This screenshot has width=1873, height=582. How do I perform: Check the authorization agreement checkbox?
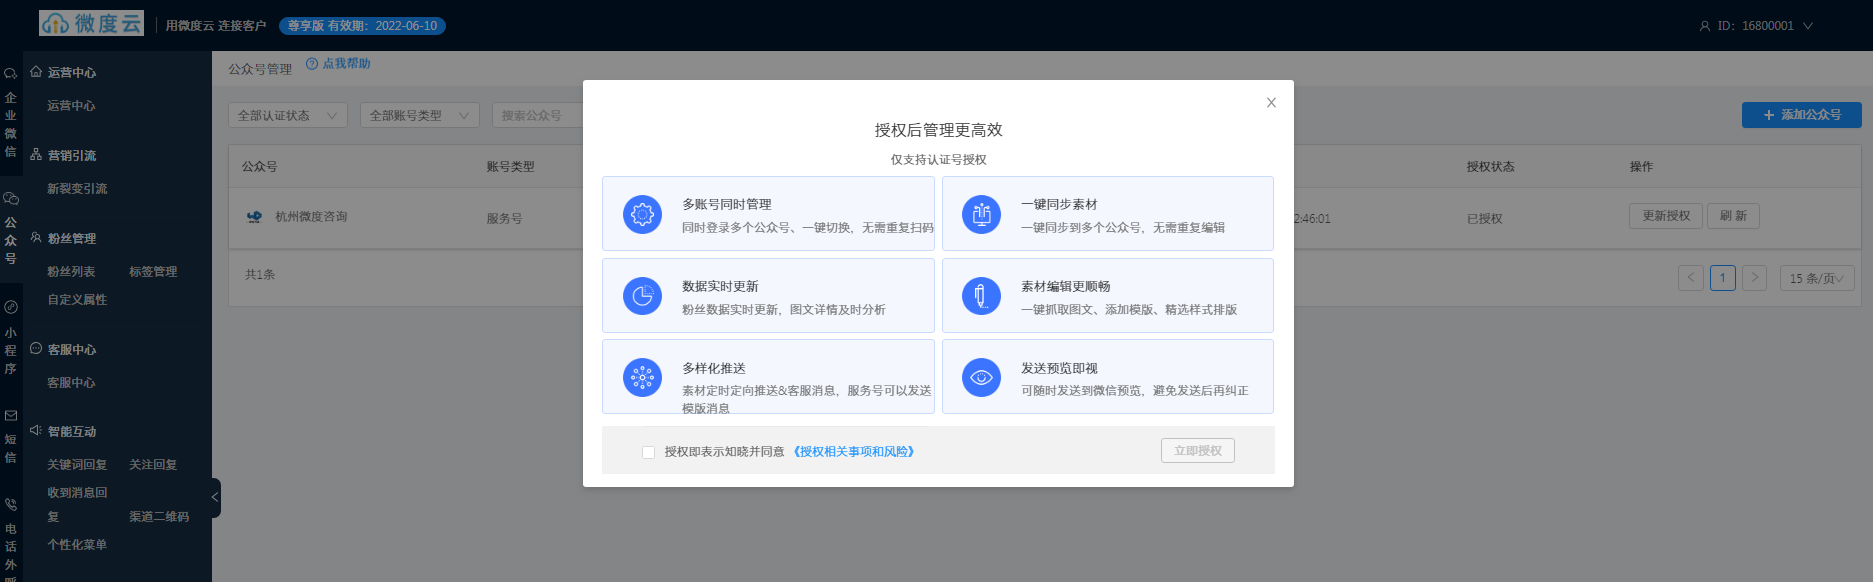648,452
